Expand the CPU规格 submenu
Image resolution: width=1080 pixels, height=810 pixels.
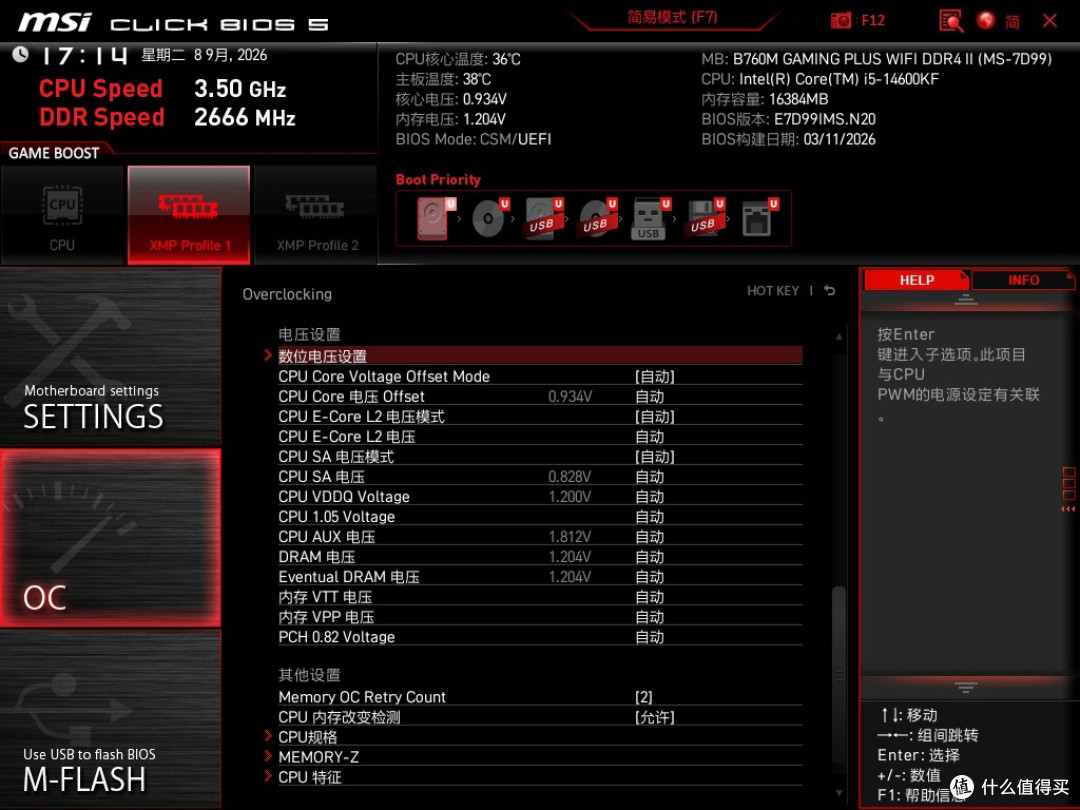[x=540, y=736]
